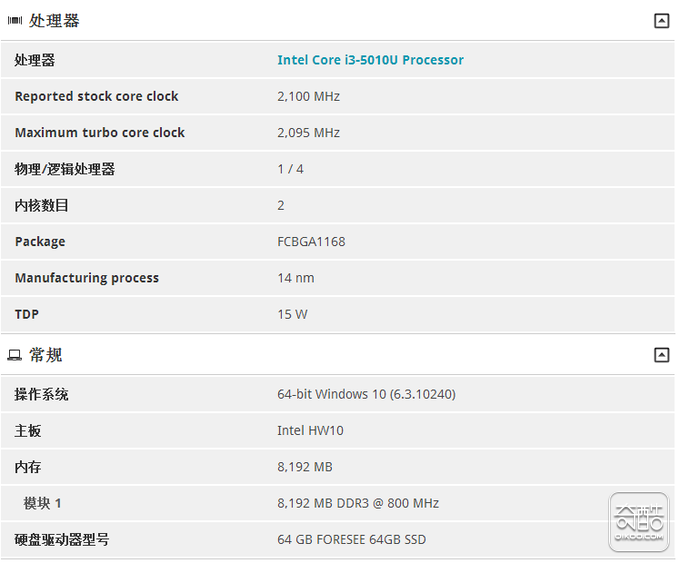
Task: Open the Intel Core i3-5010U Processor link
Action: tap(370, 60)
